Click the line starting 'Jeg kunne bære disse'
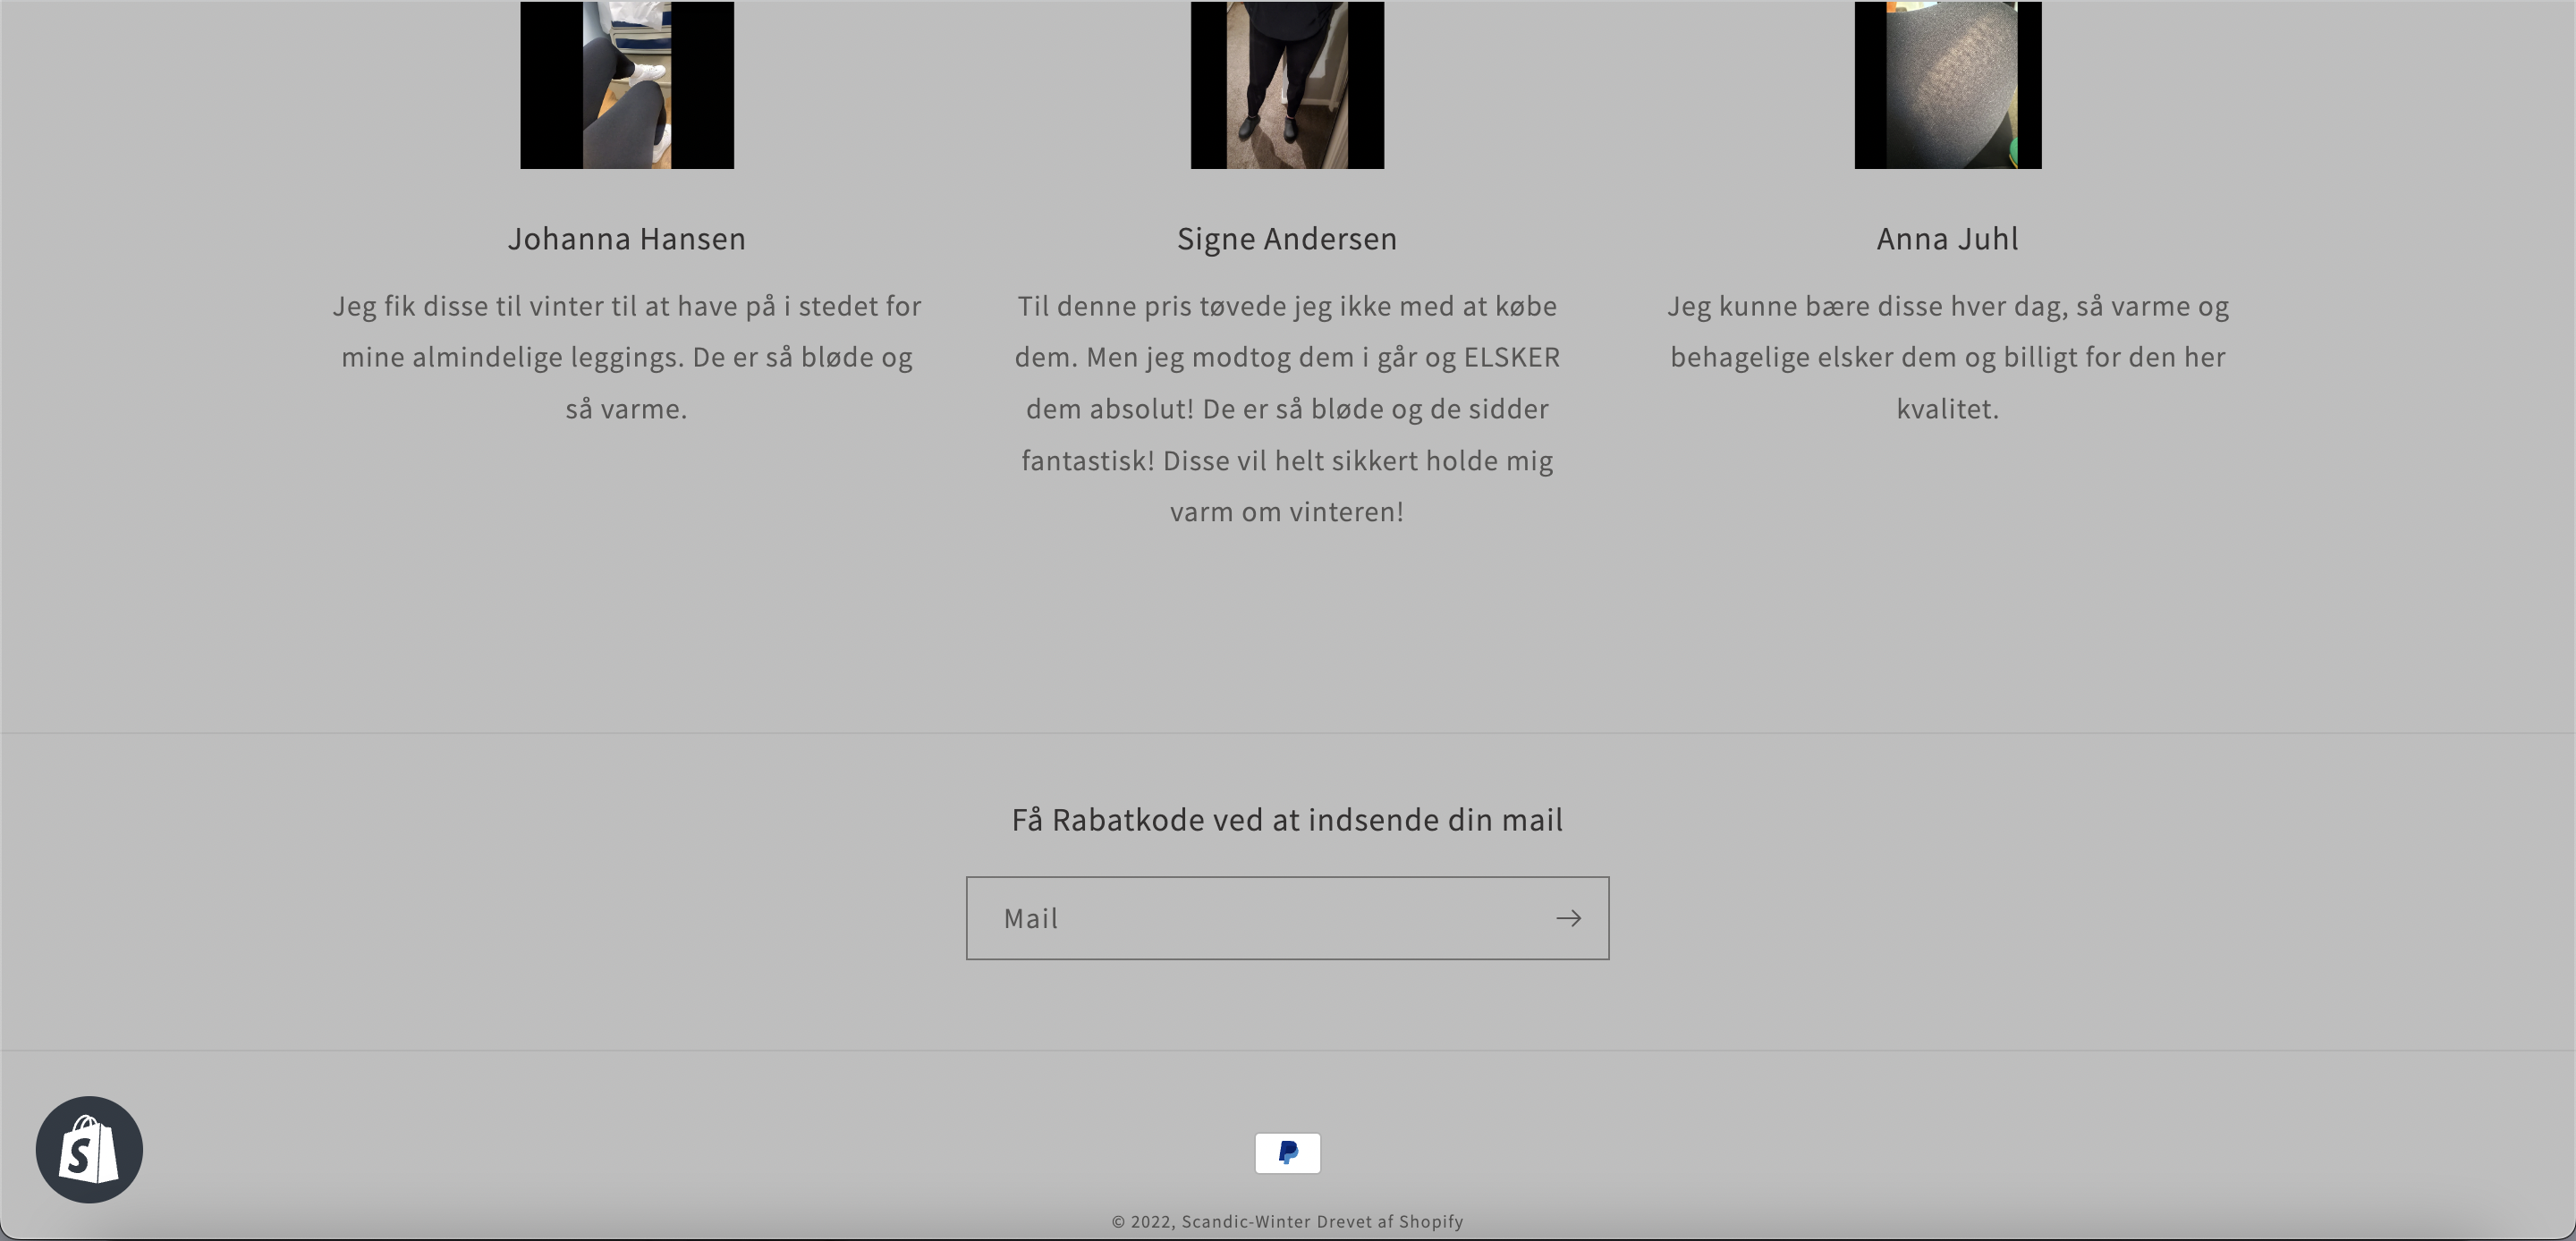Image resolution: width=2576 pixels, height=1241 pixels. [x=1947, y=306]
